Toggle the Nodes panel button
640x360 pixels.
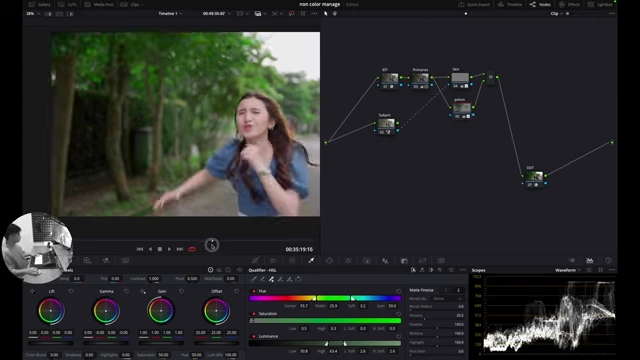tap(540, 4)
